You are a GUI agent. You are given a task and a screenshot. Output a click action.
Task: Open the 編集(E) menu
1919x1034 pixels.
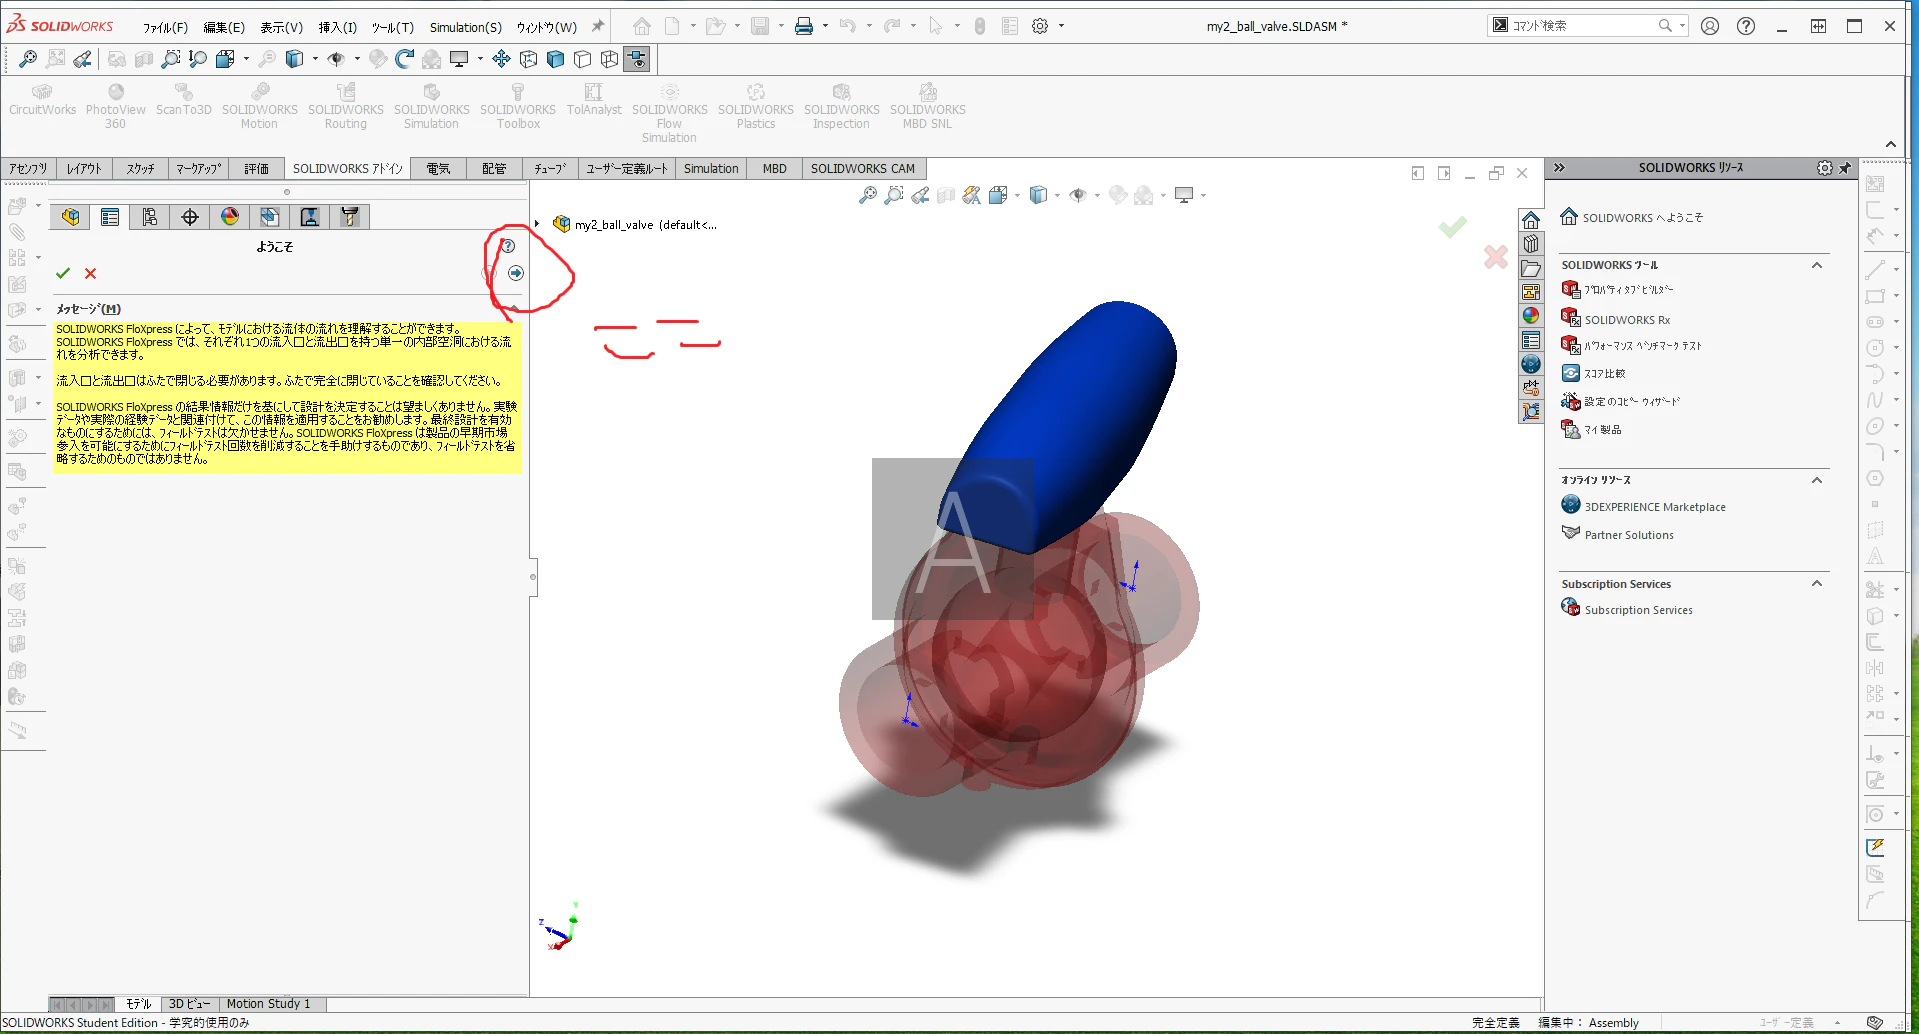click(224, 27)
